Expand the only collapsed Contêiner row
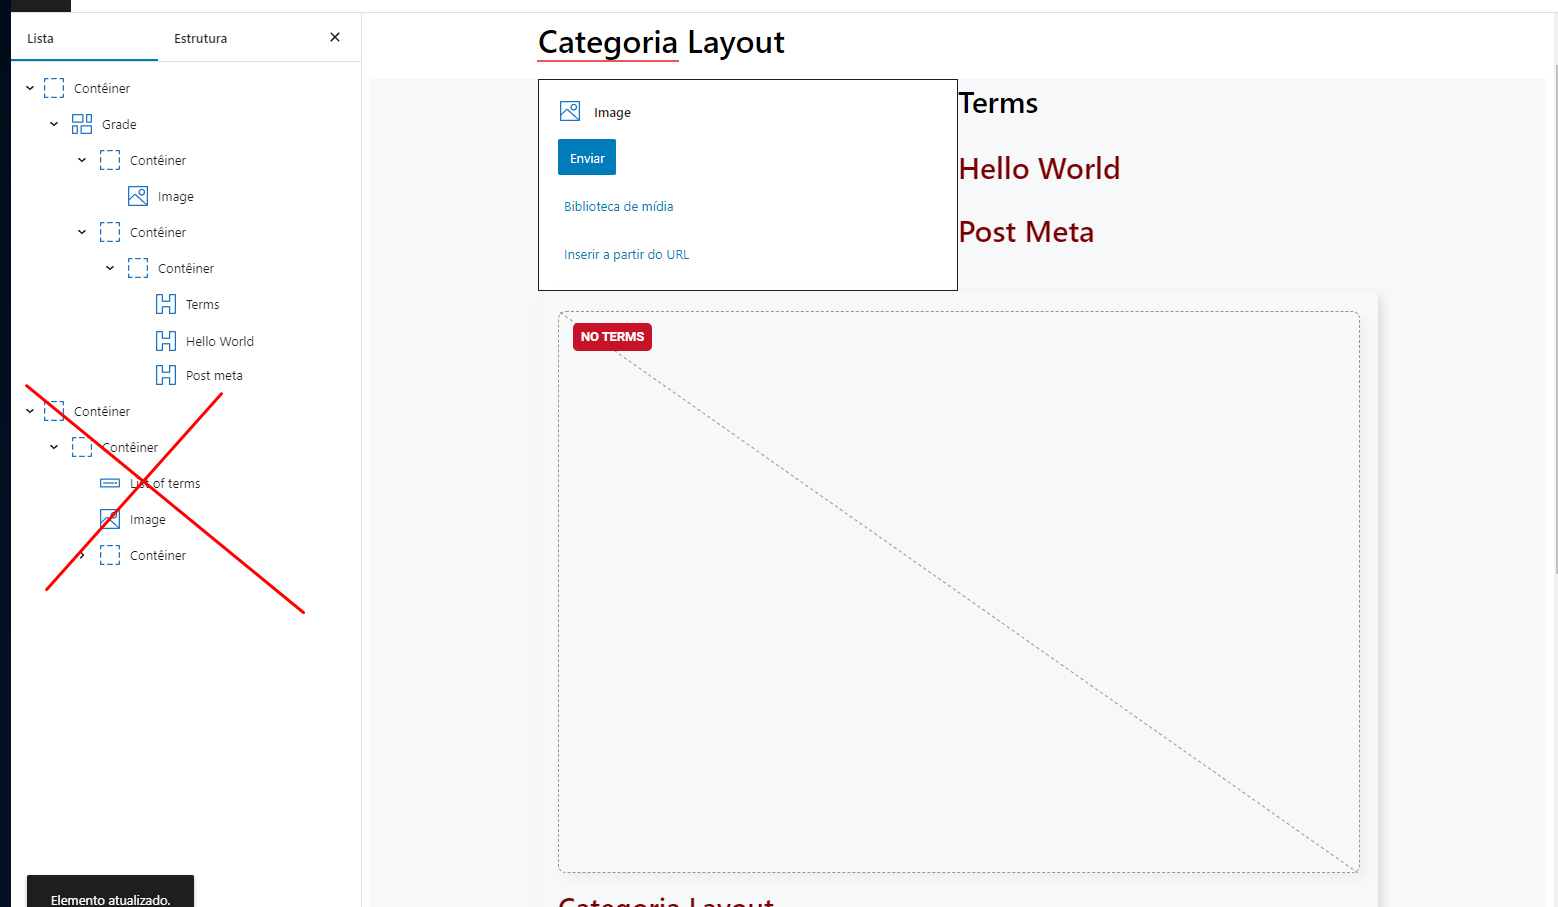Screen dimensions: 1558x907 (x=82, y=555)
